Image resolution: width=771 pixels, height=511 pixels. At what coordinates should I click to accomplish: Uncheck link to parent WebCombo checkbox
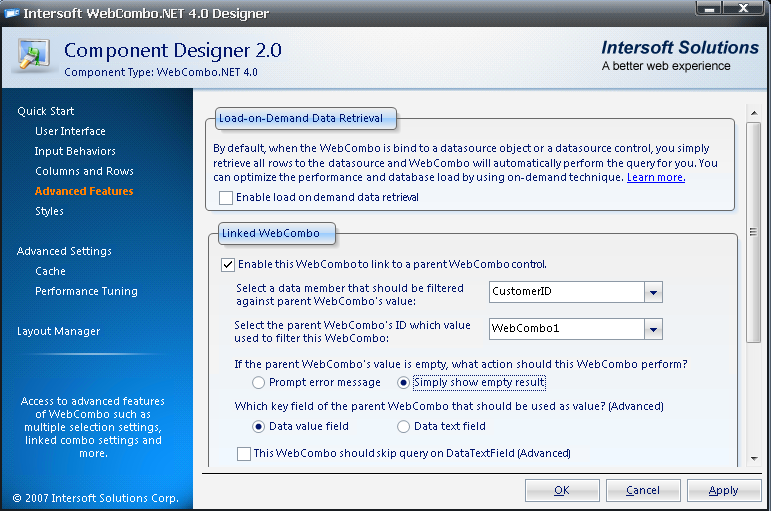(228, 265)
